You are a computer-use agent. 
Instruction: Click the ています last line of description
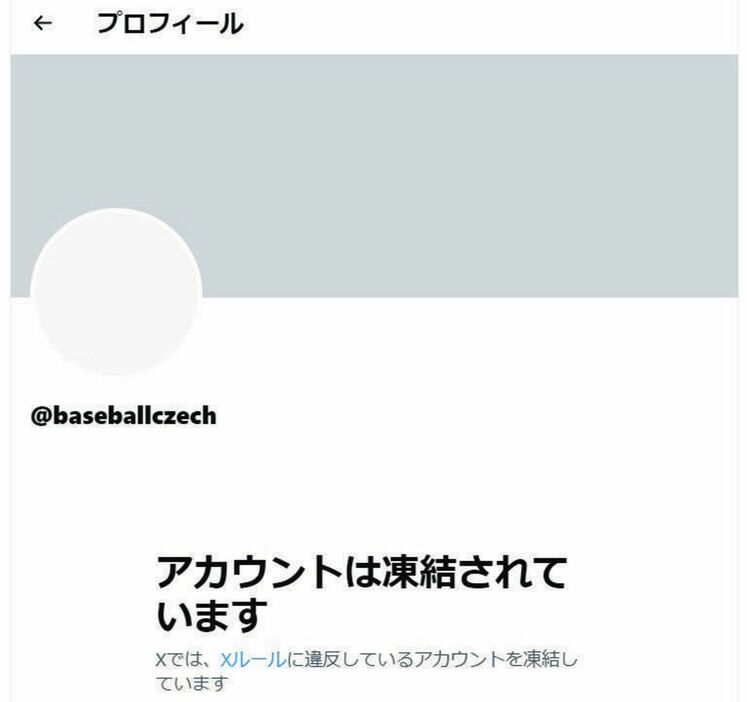tap(192, 683)
